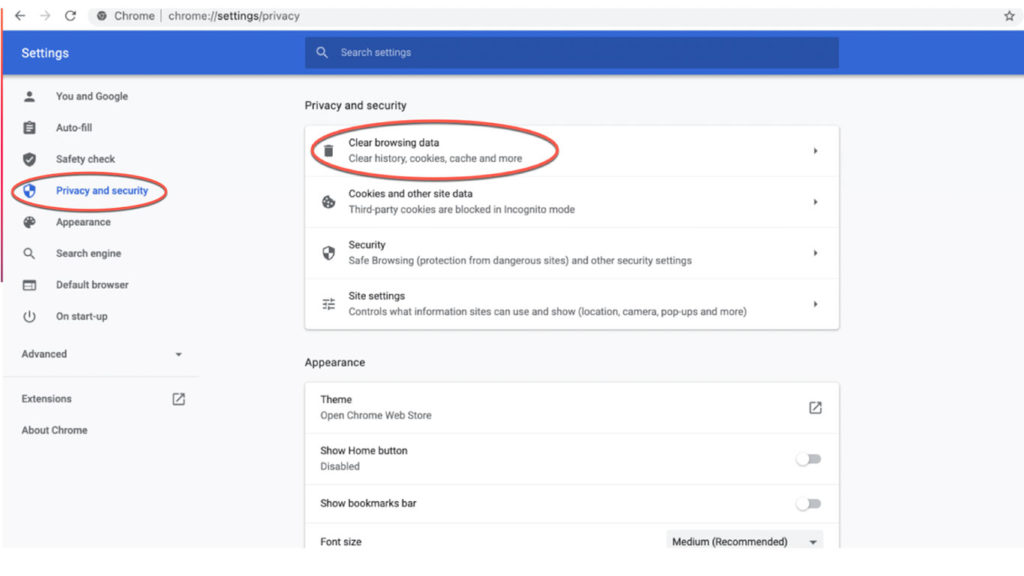
Task: Select You and Google in sidebar
Action: coord(91,96)
